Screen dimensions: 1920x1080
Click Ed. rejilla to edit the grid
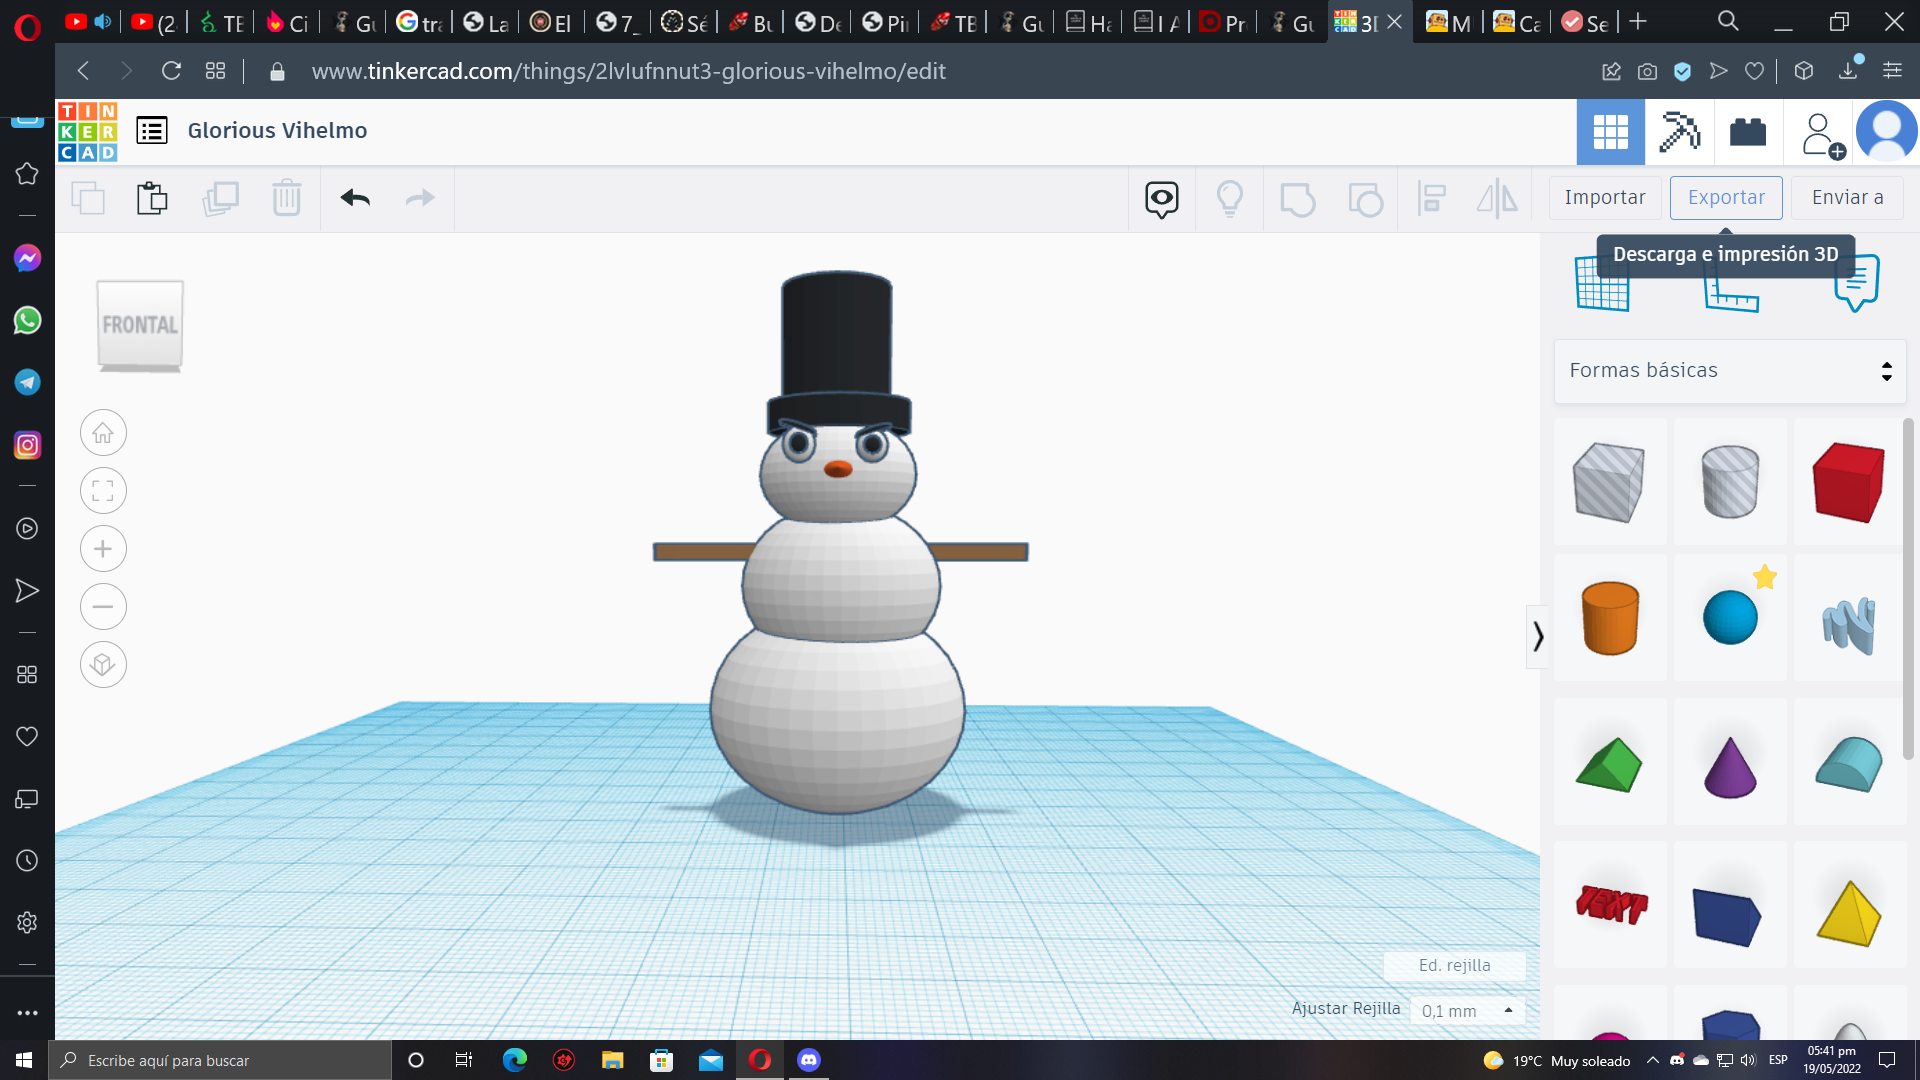(1454, 965)
